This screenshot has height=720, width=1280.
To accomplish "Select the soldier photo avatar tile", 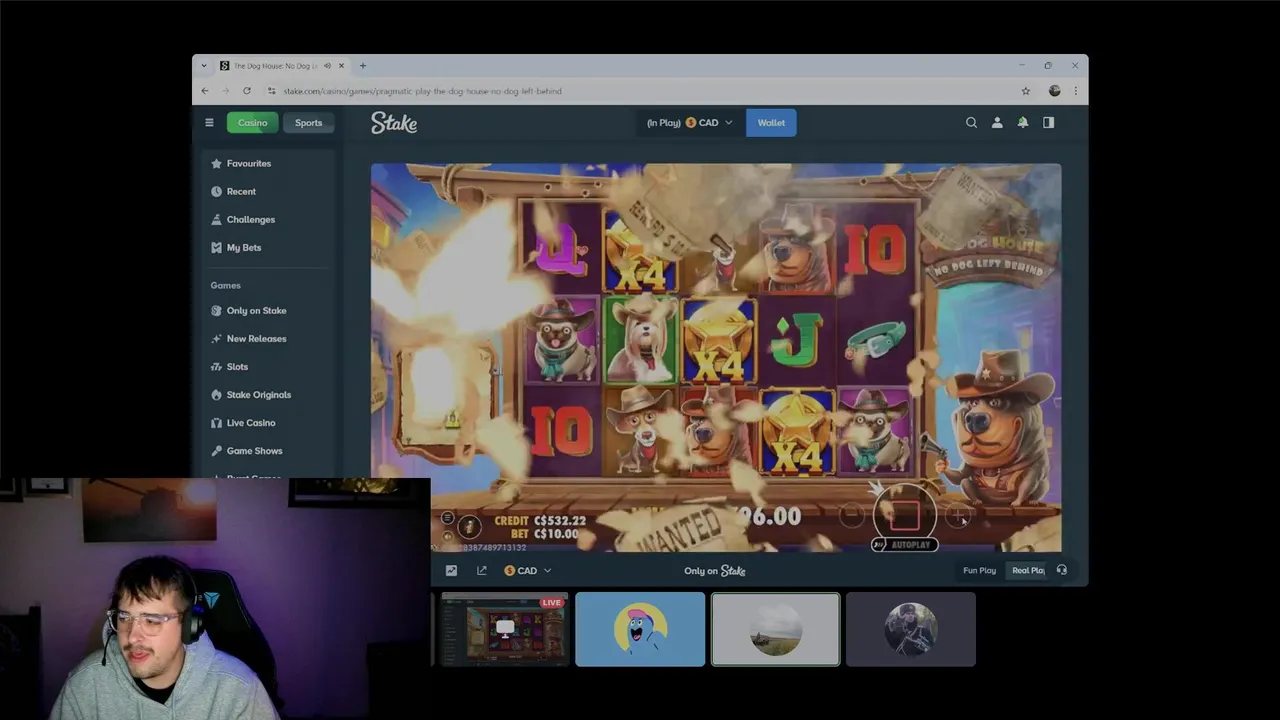I will coord(911,629).
